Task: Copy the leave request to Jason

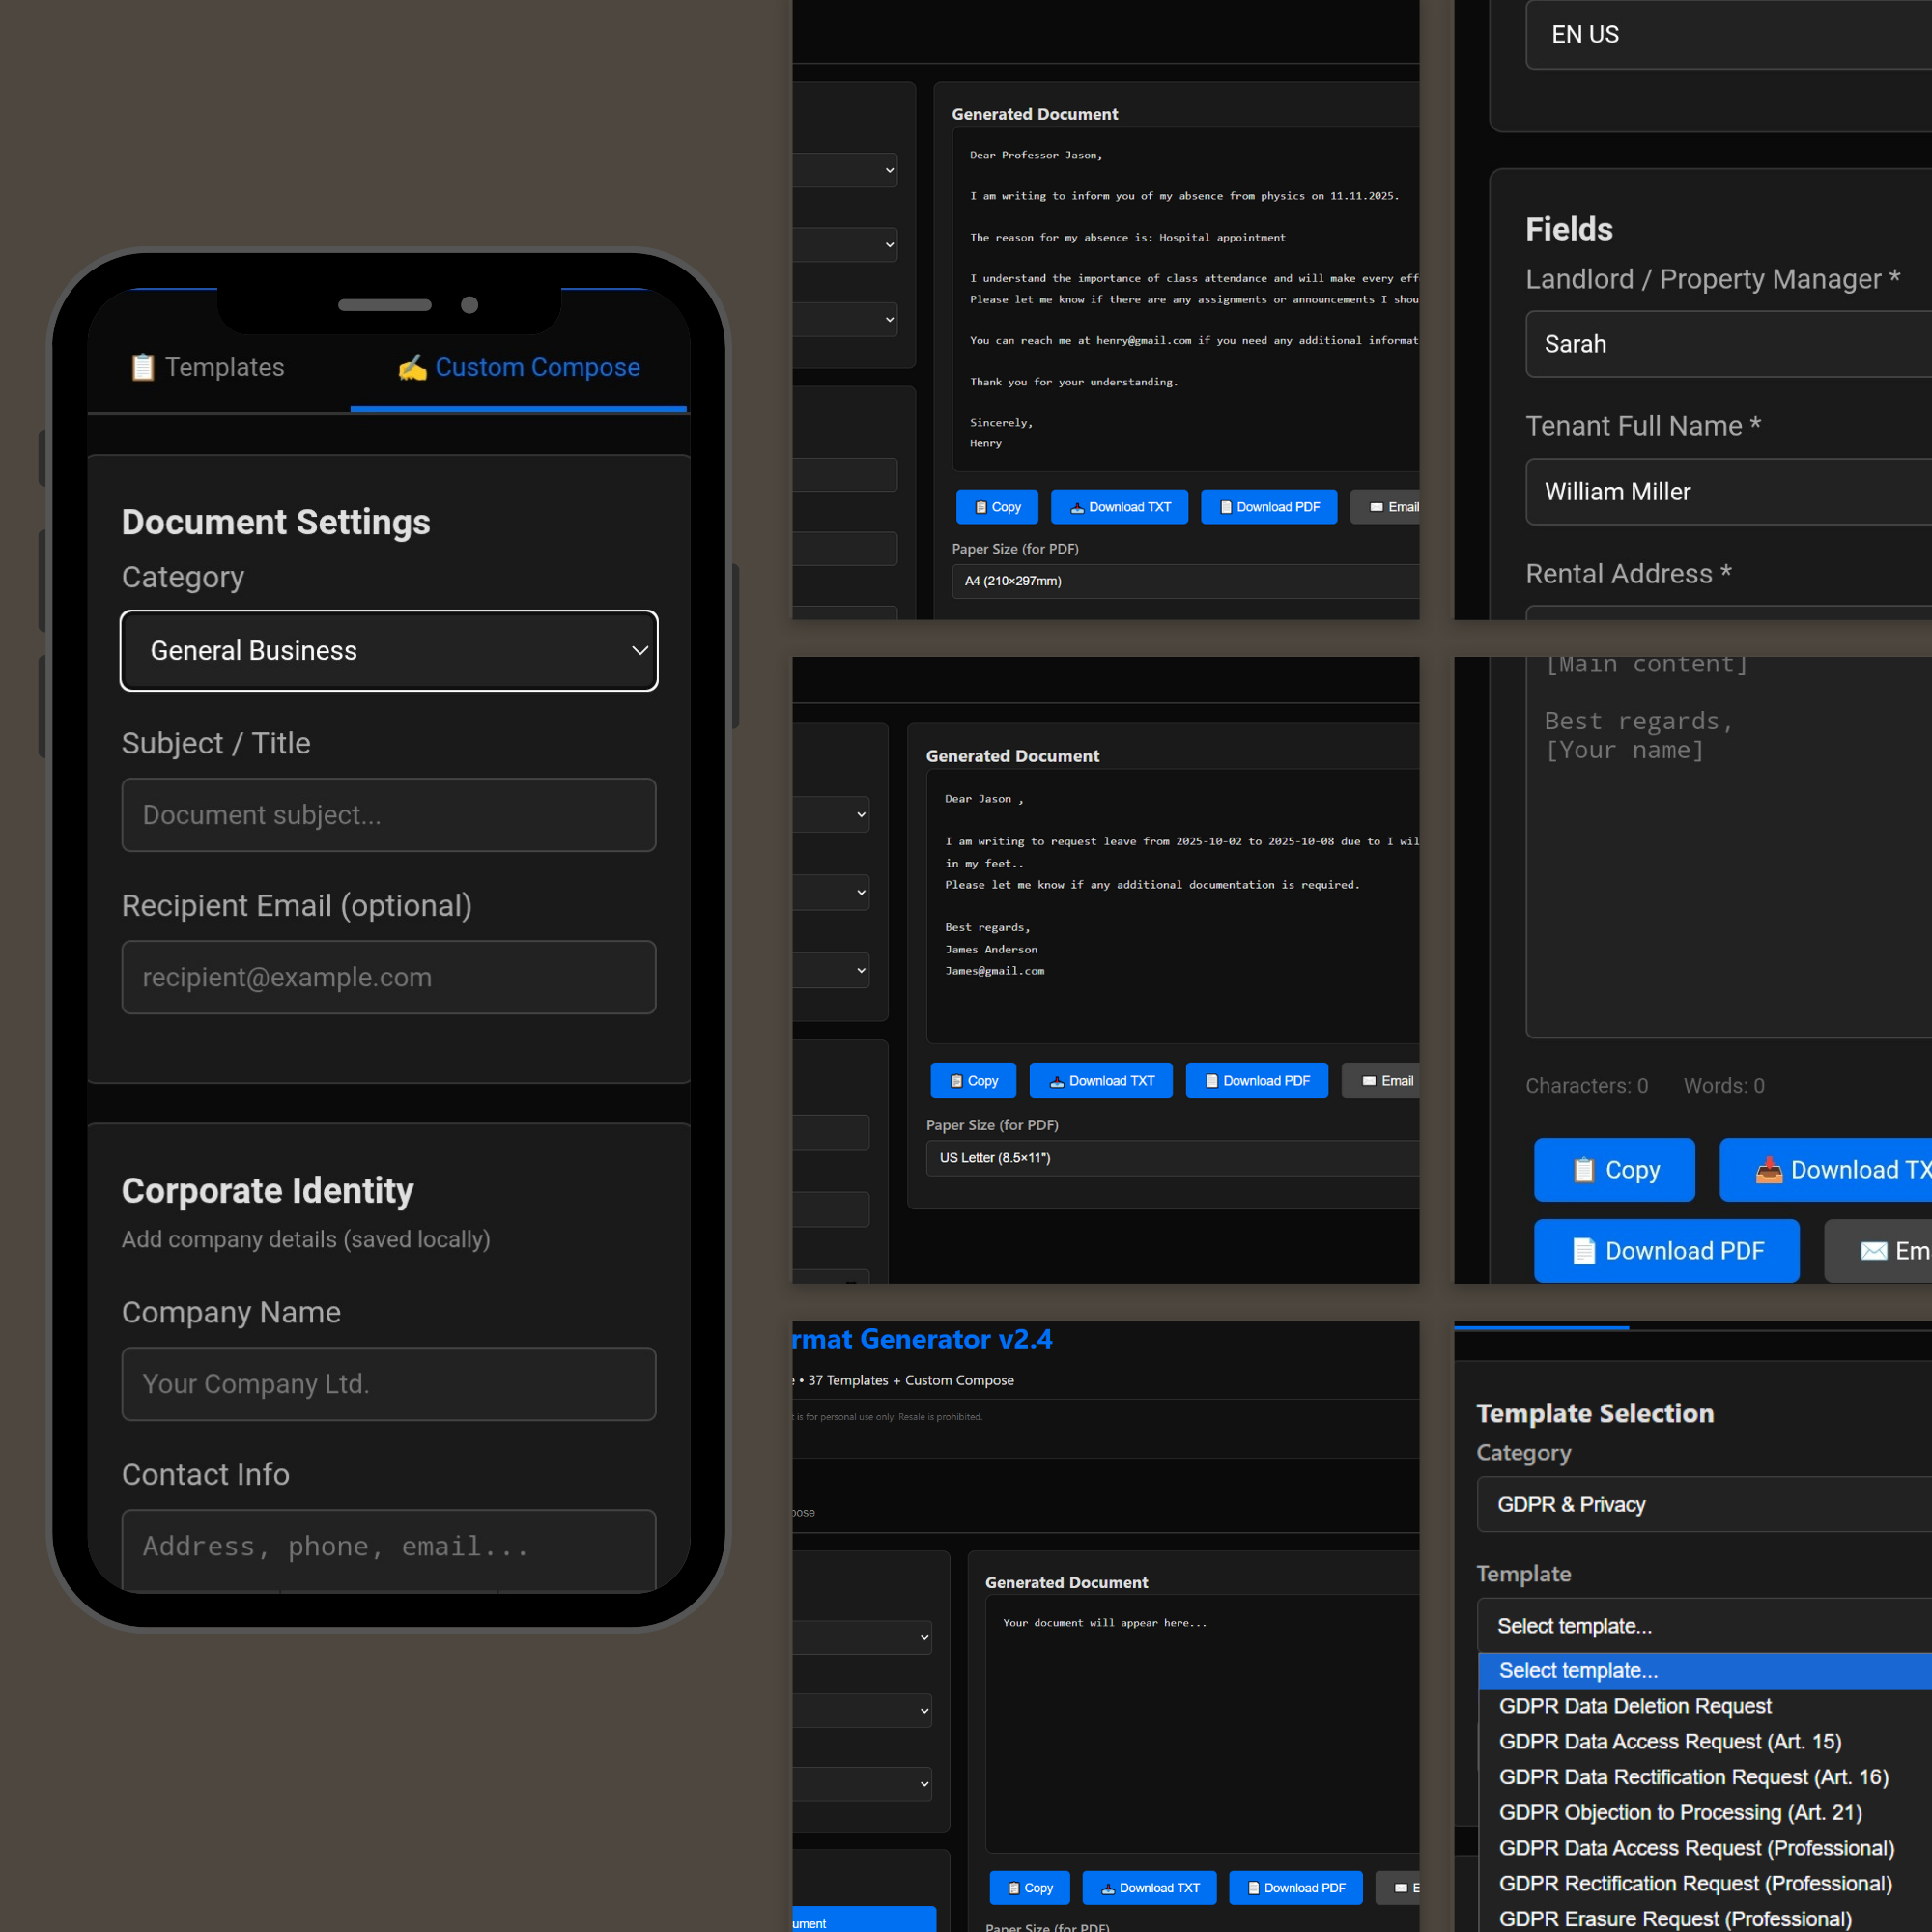Action: pyautogui.click(x=973, y=1081)
